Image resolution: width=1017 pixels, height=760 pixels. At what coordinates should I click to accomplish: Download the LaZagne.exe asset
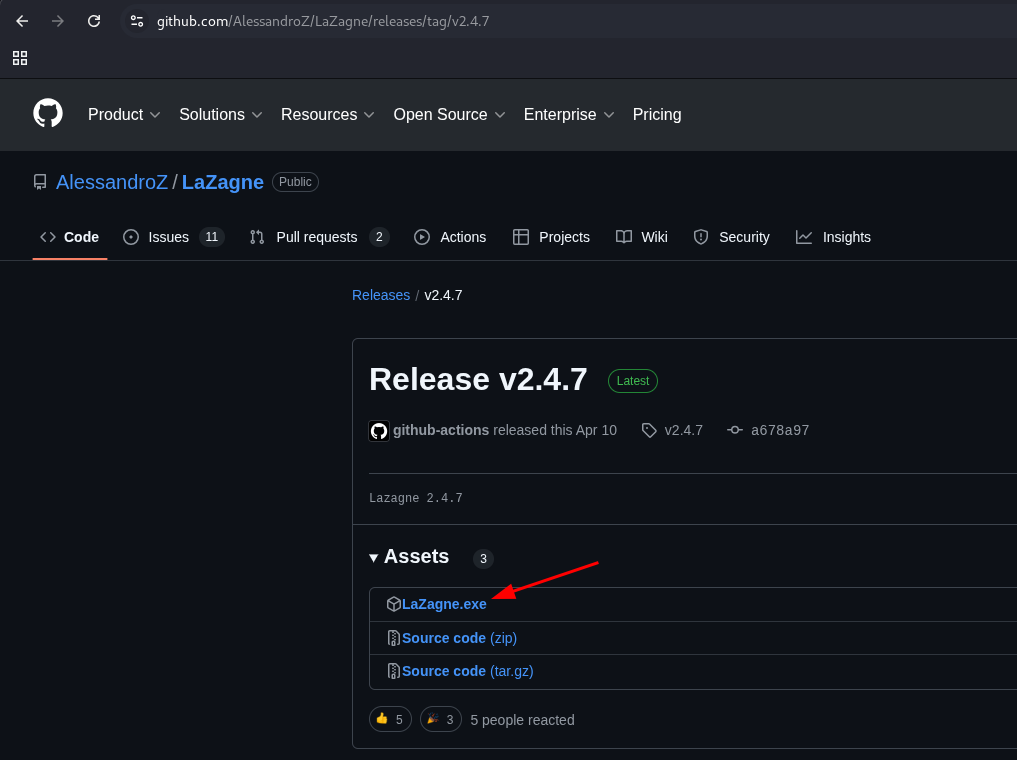(x=444, y=604)
